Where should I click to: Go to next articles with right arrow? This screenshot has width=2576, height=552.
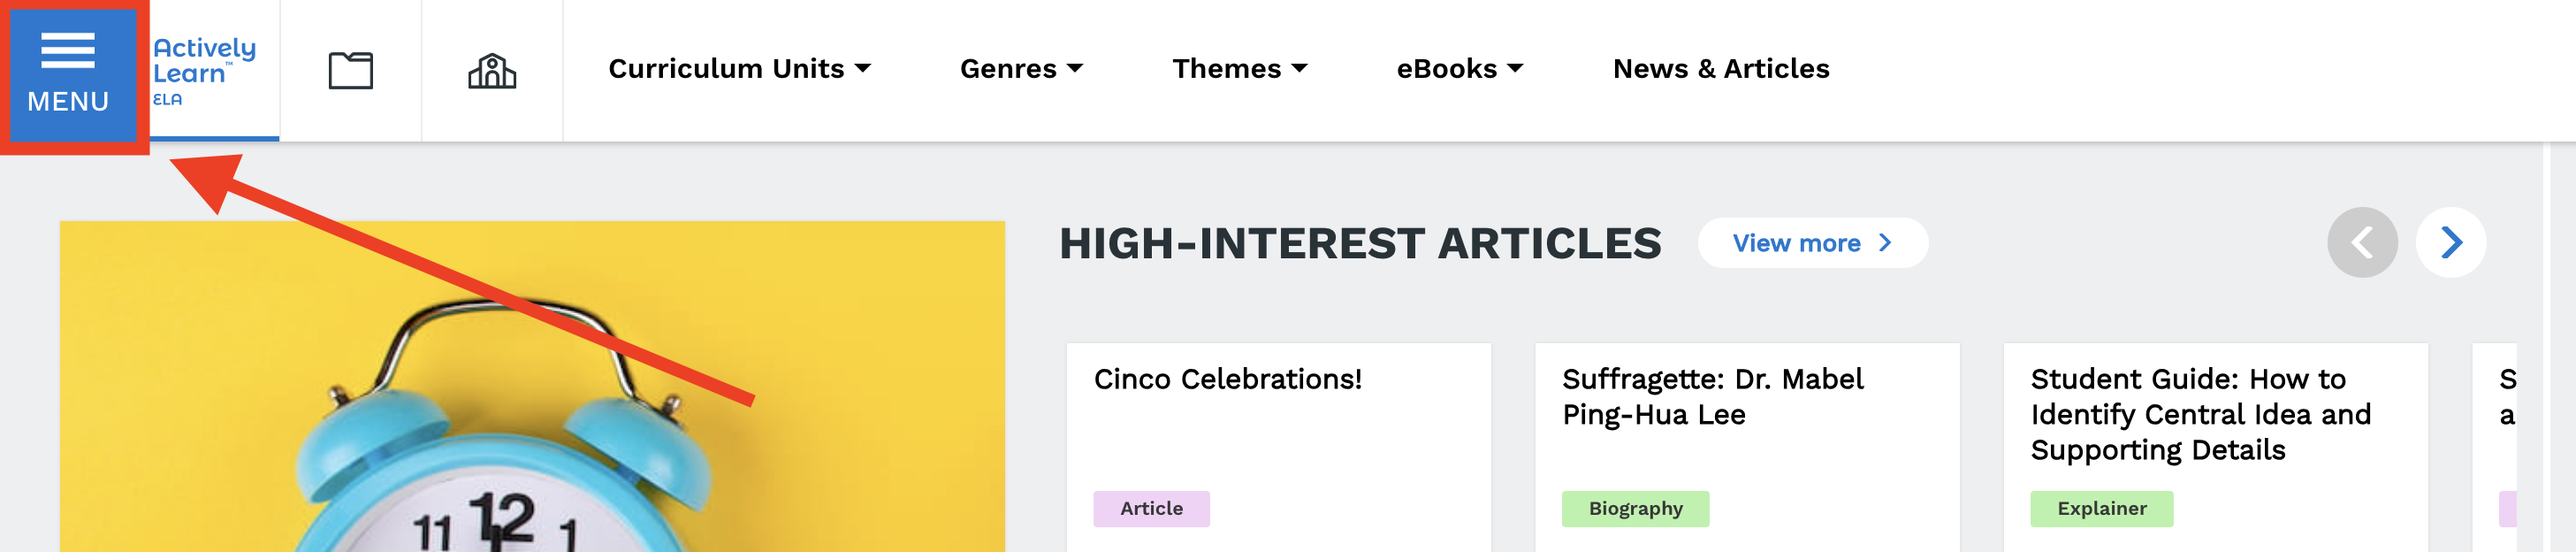2450,242
